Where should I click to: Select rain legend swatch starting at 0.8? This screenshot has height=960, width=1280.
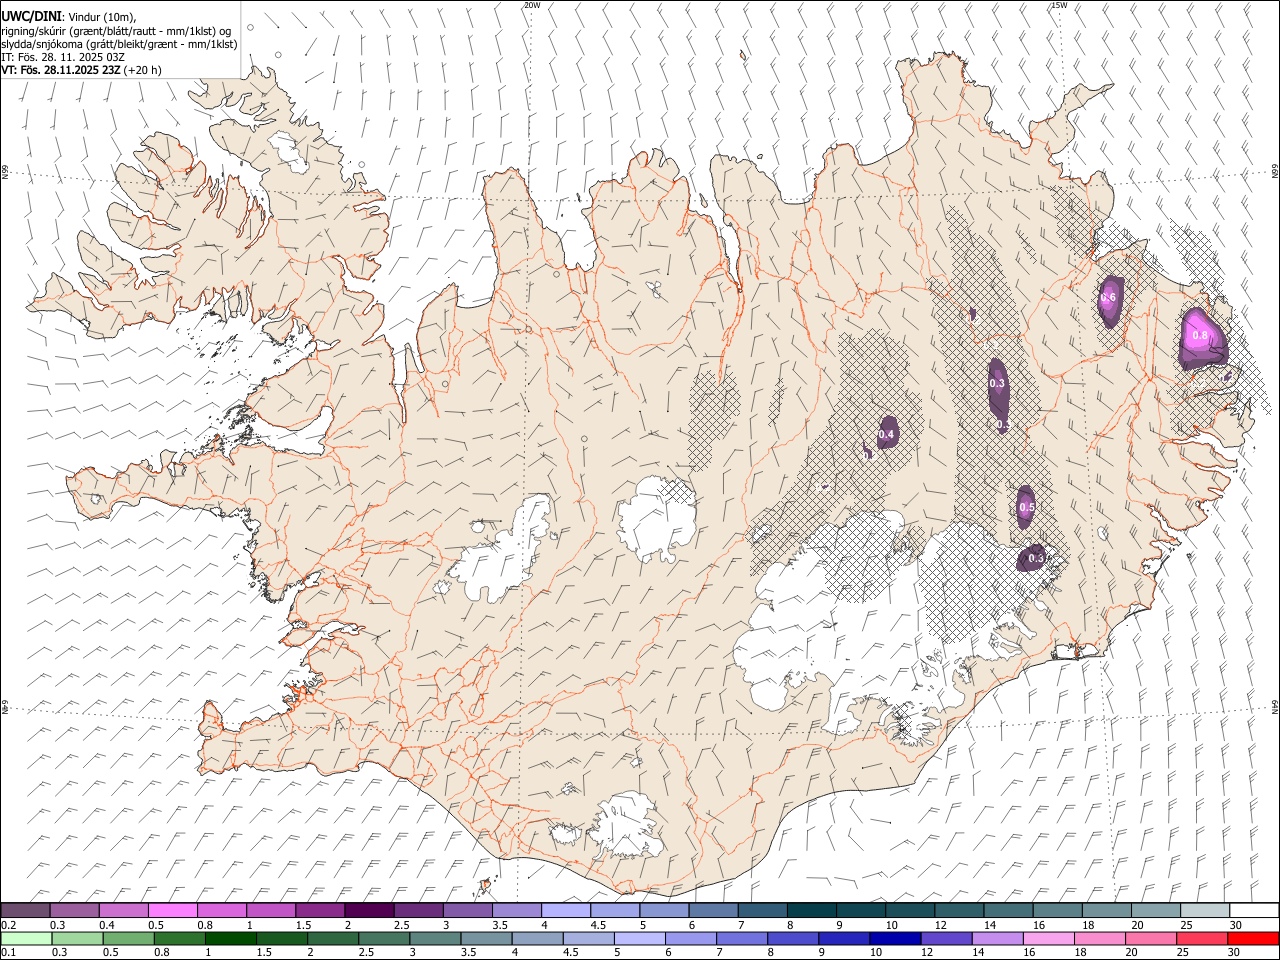click(x=179, y=938)
